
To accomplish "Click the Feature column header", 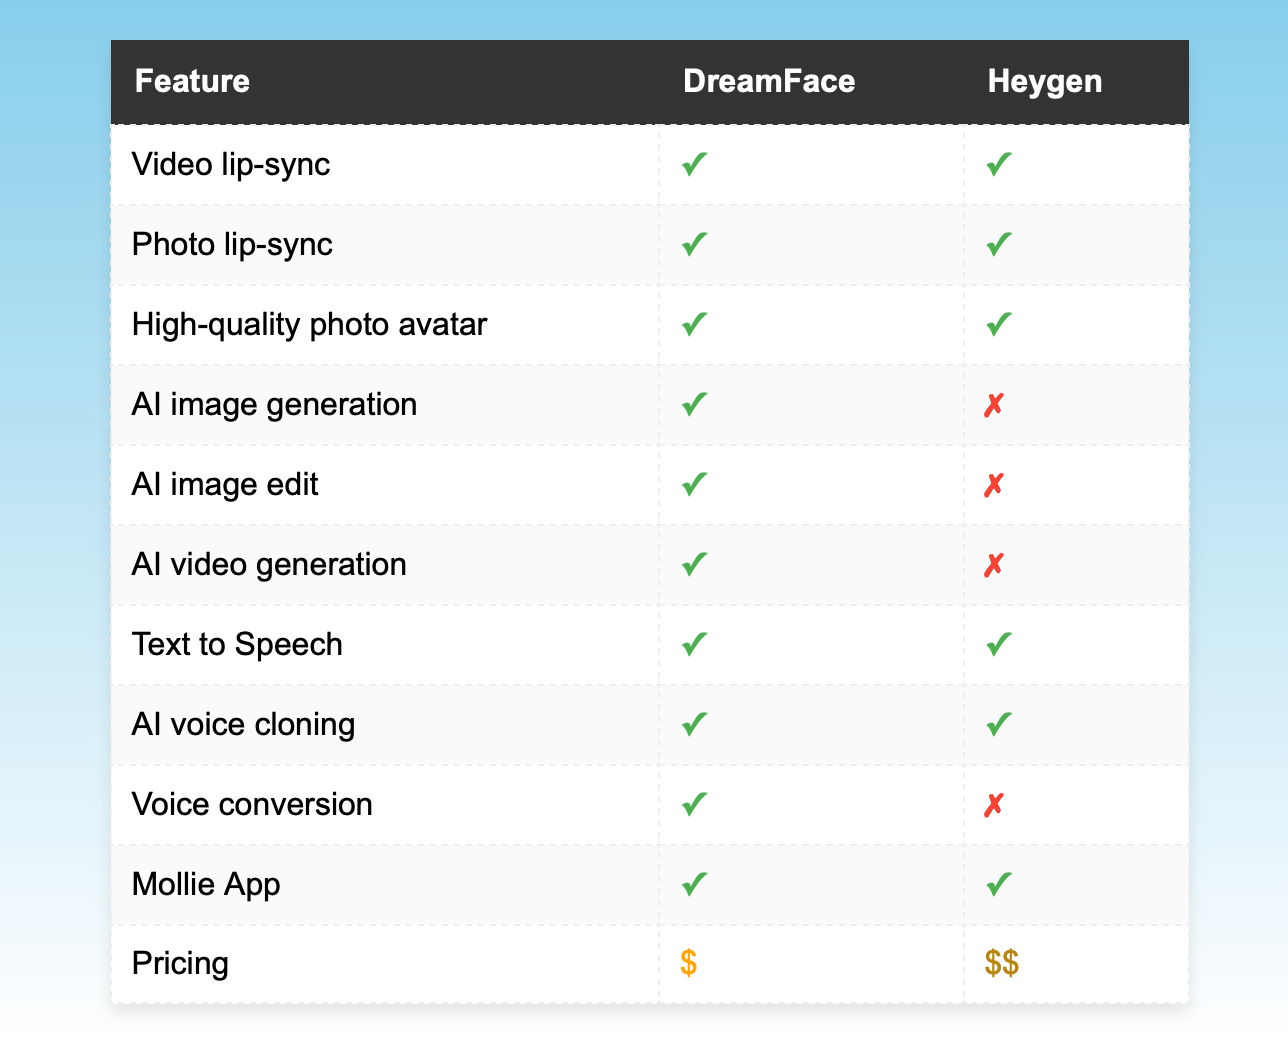I will [x=192, y=81].
